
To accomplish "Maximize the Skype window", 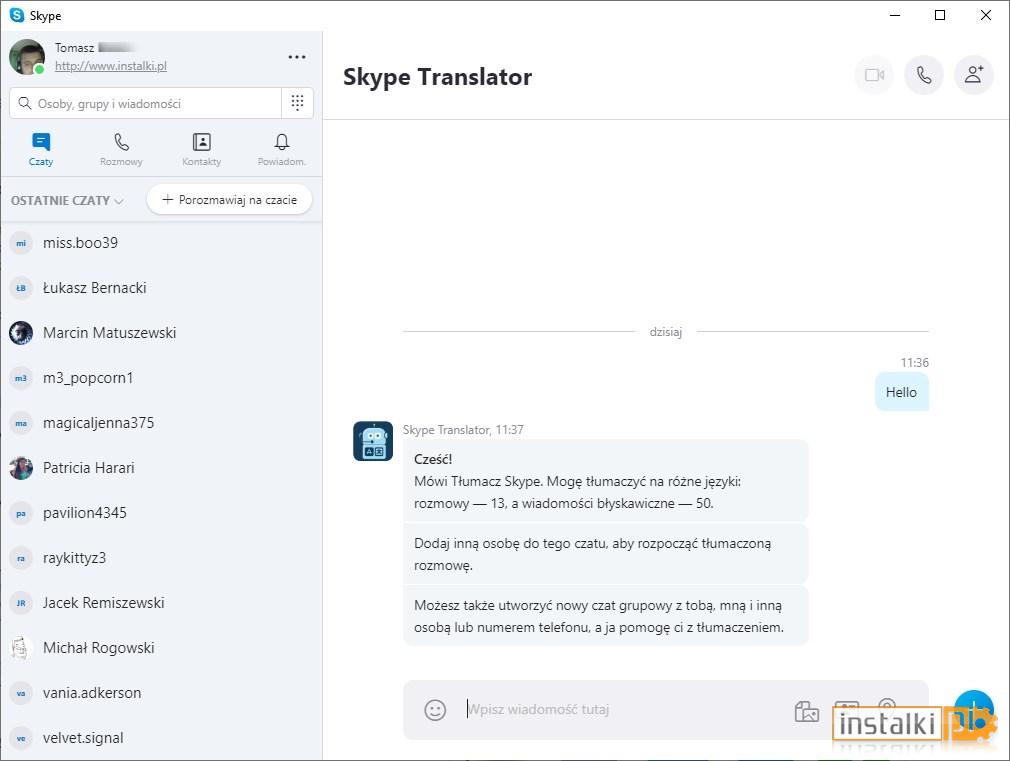I will point(940,15).
